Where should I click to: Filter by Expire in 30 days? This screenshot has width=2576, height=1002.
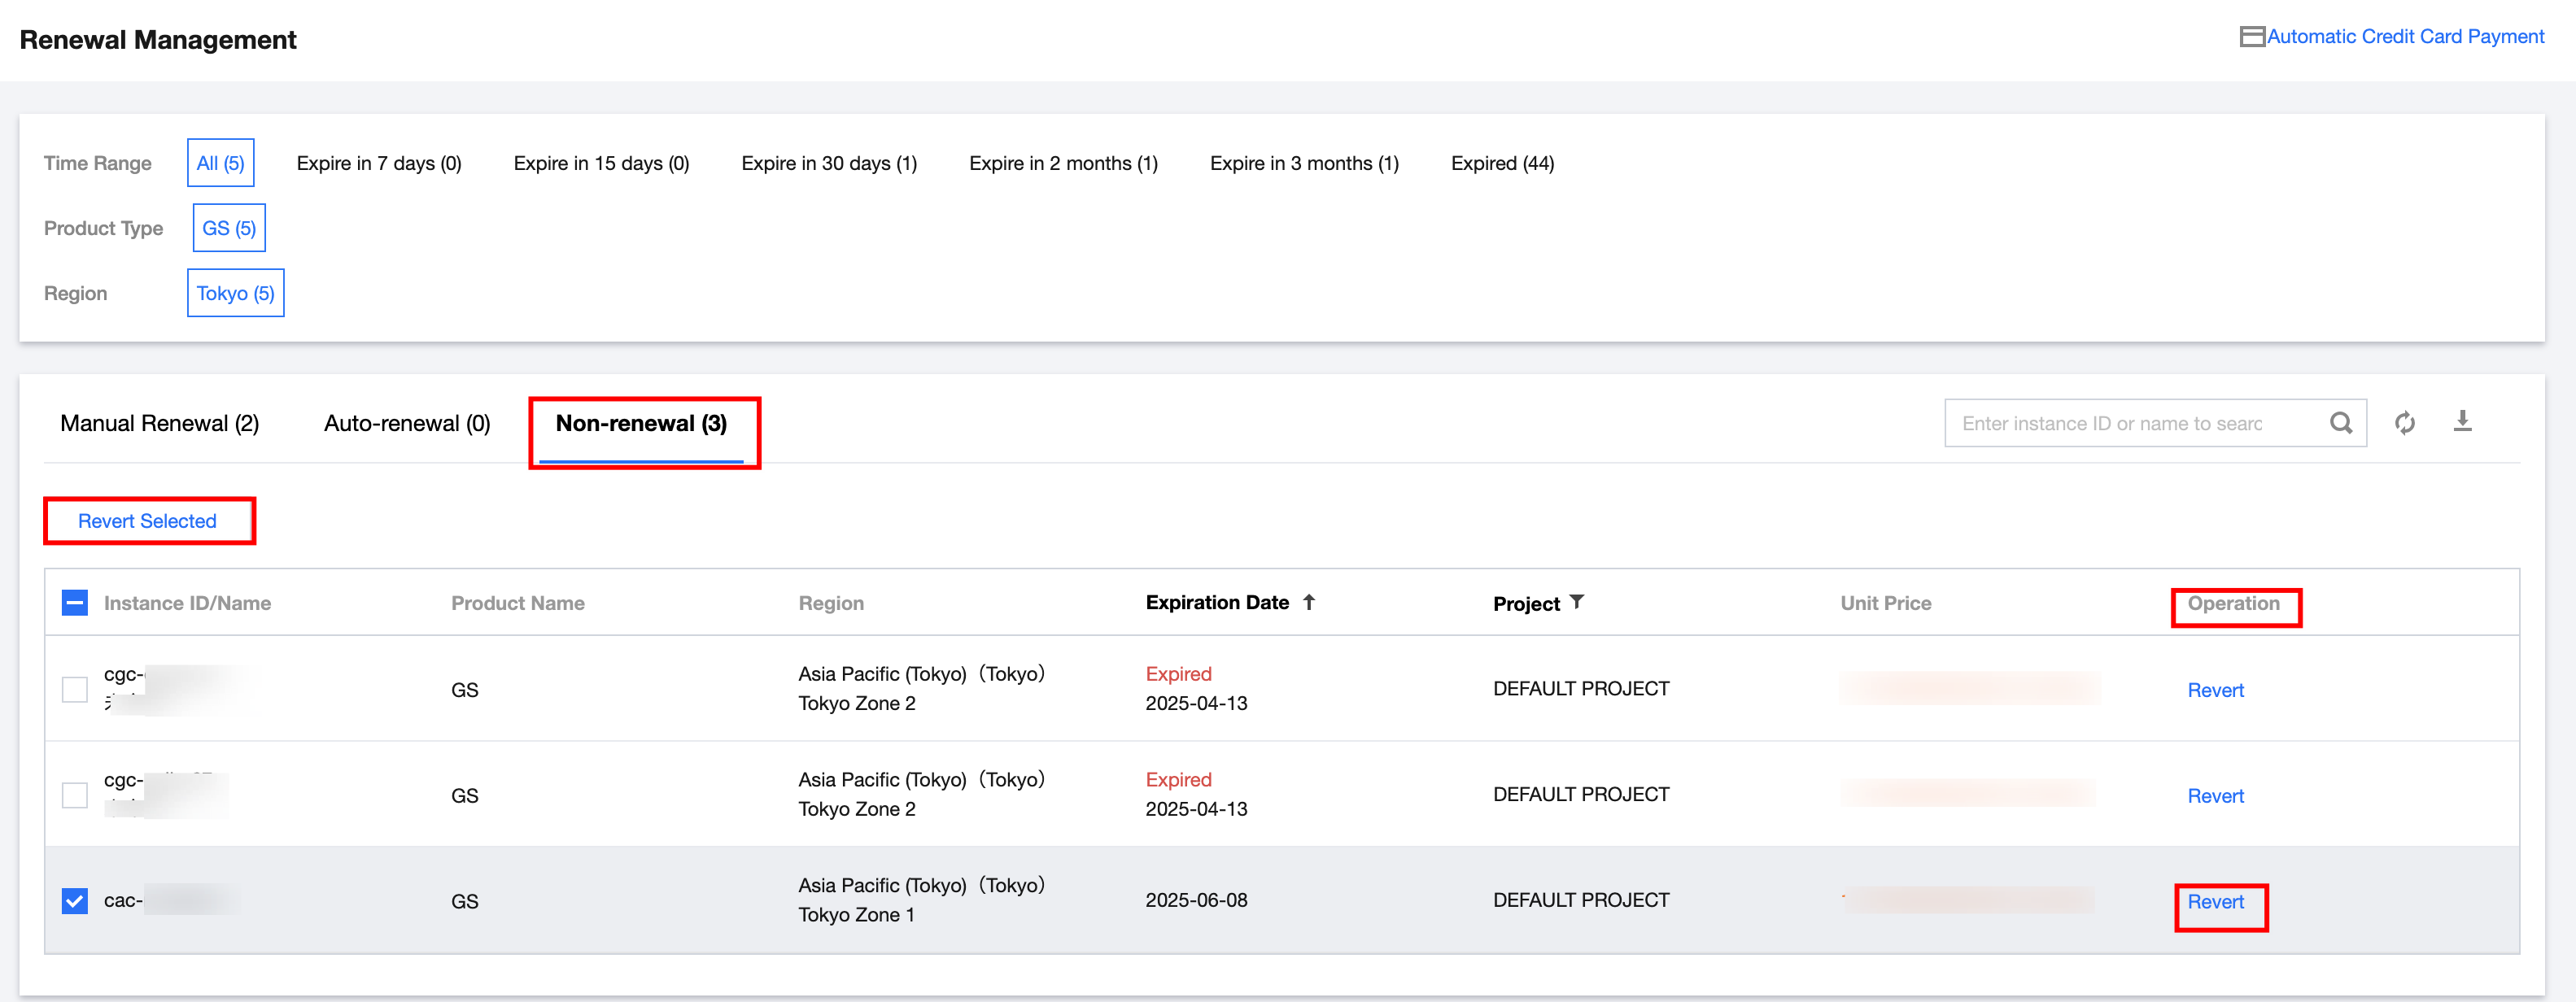click(x=828, y=163)
